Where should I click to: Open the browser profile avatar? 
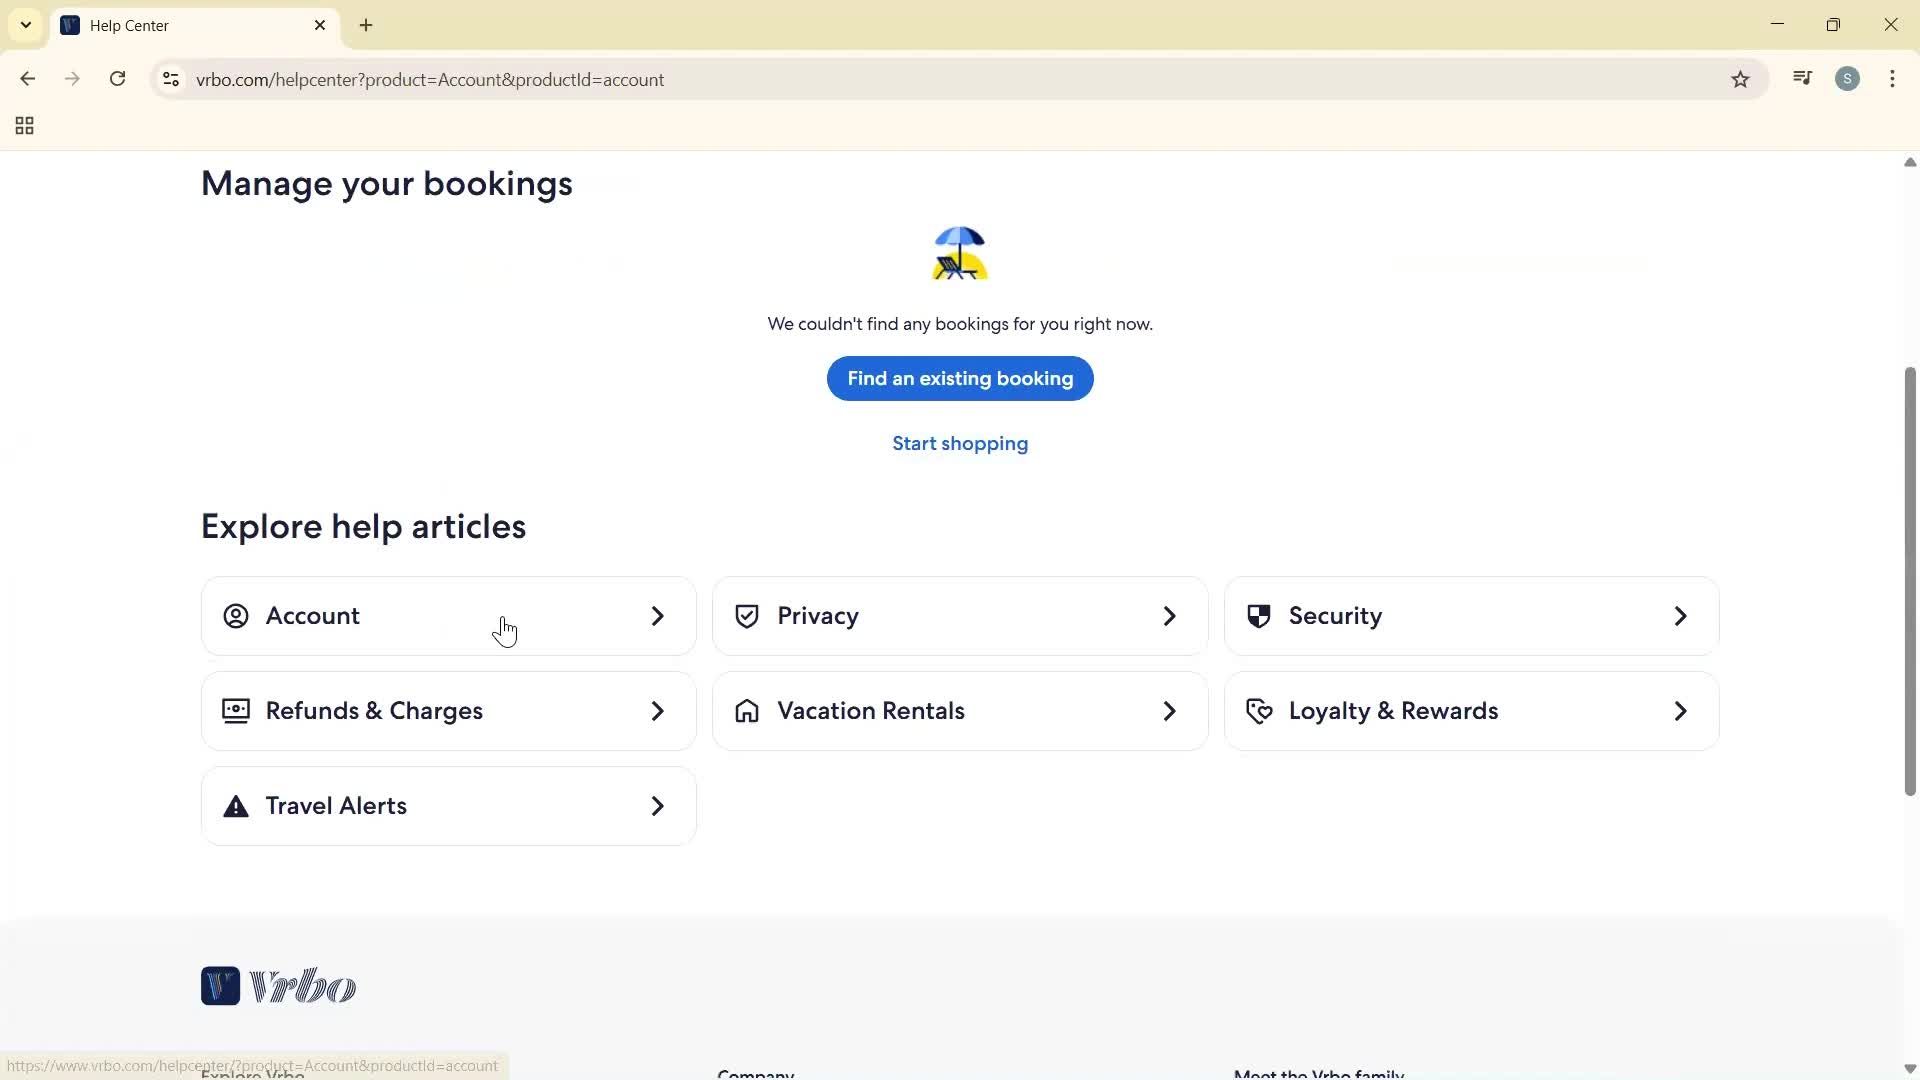click(x=1848, y=79)
